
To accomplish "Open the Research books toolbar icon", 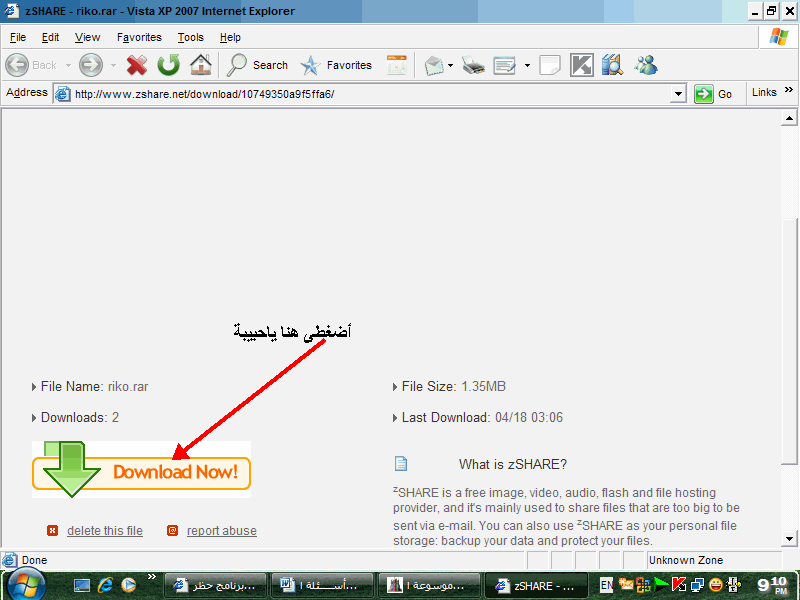I will (612, 65).
